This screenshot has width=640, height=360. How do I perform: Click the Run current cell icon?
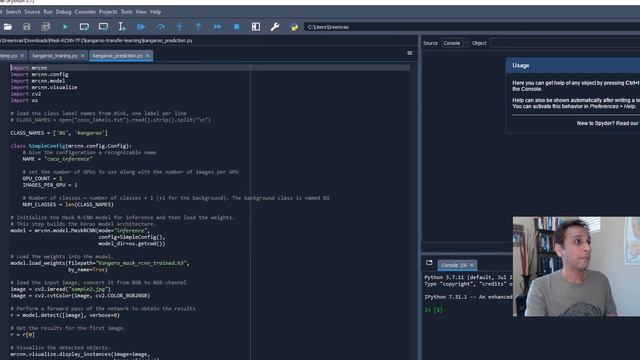(84, 27)
